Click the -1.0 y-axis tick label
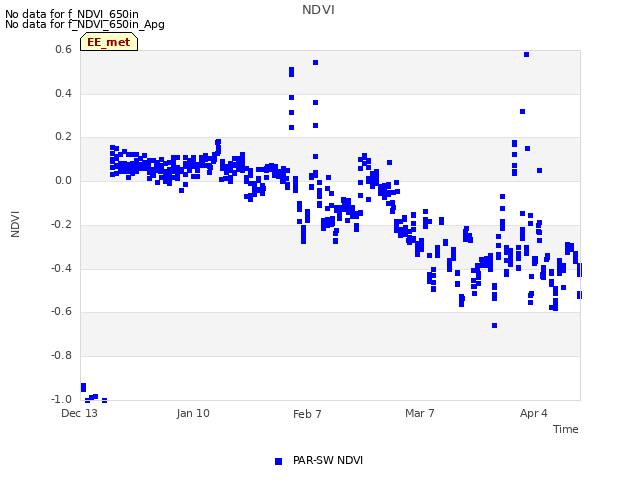Image resolution: width=640 pixels, height=480 pixels. (61, 399)
